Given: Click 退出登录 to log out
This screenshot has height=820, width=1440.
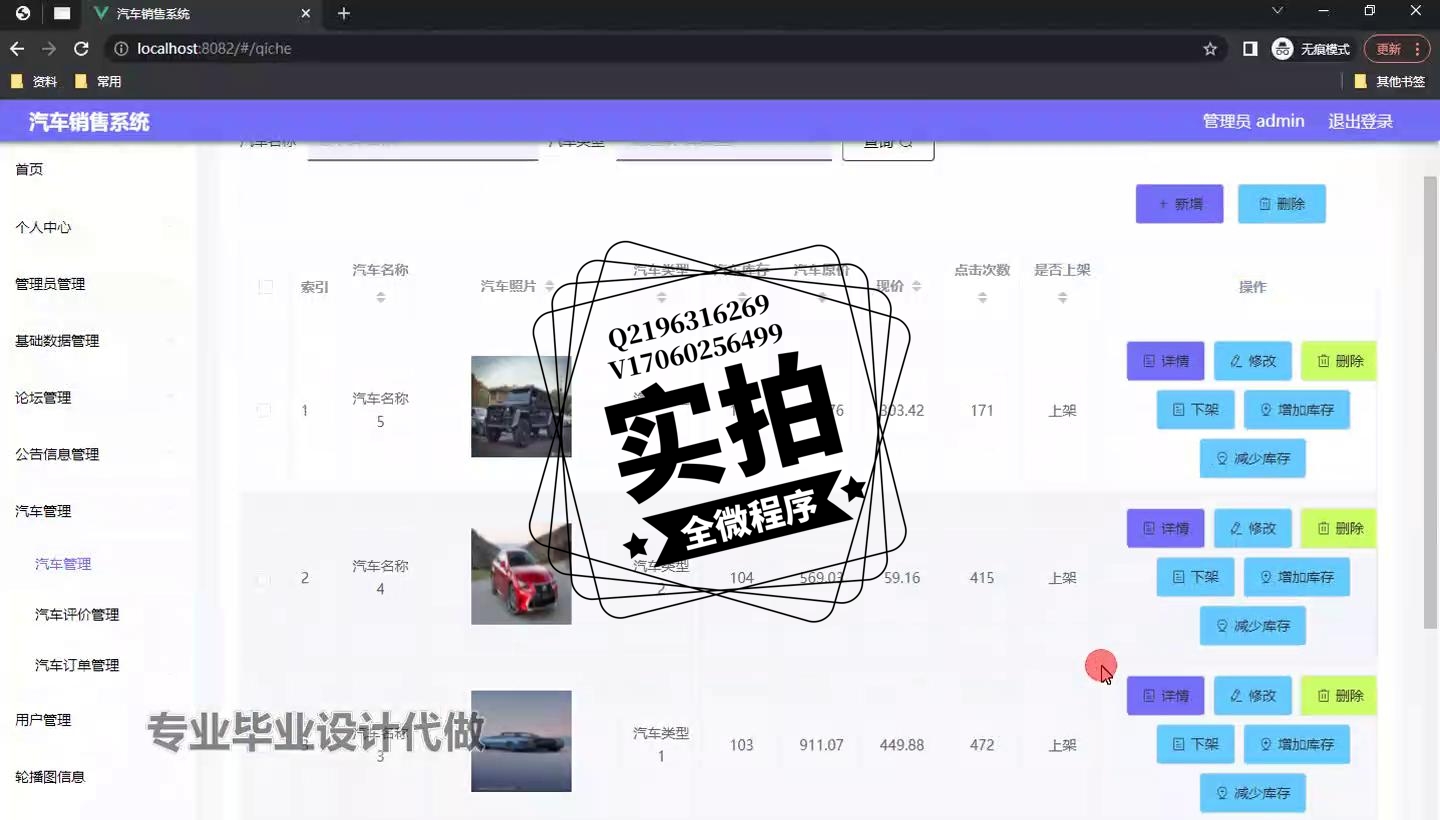Looking at the screenshot, I should 1360,121.
